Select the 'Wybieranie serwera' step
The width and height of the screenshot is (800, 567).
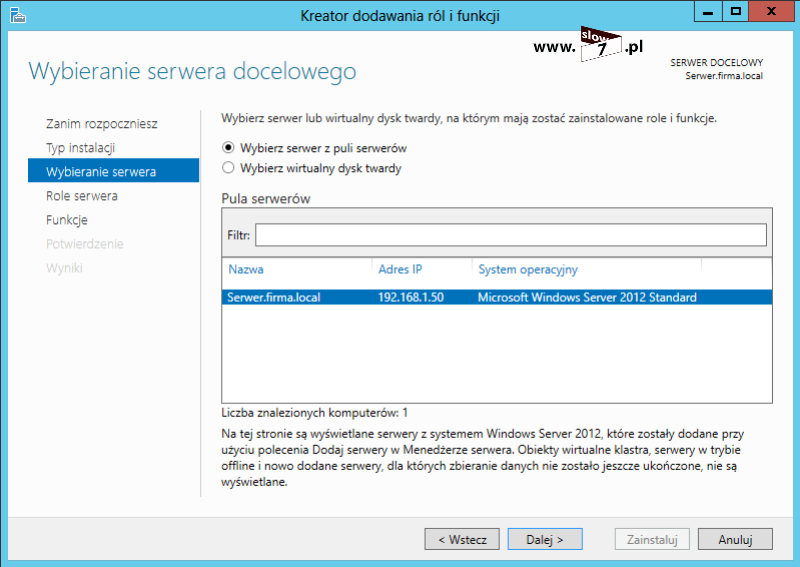(x=113, y=171)
